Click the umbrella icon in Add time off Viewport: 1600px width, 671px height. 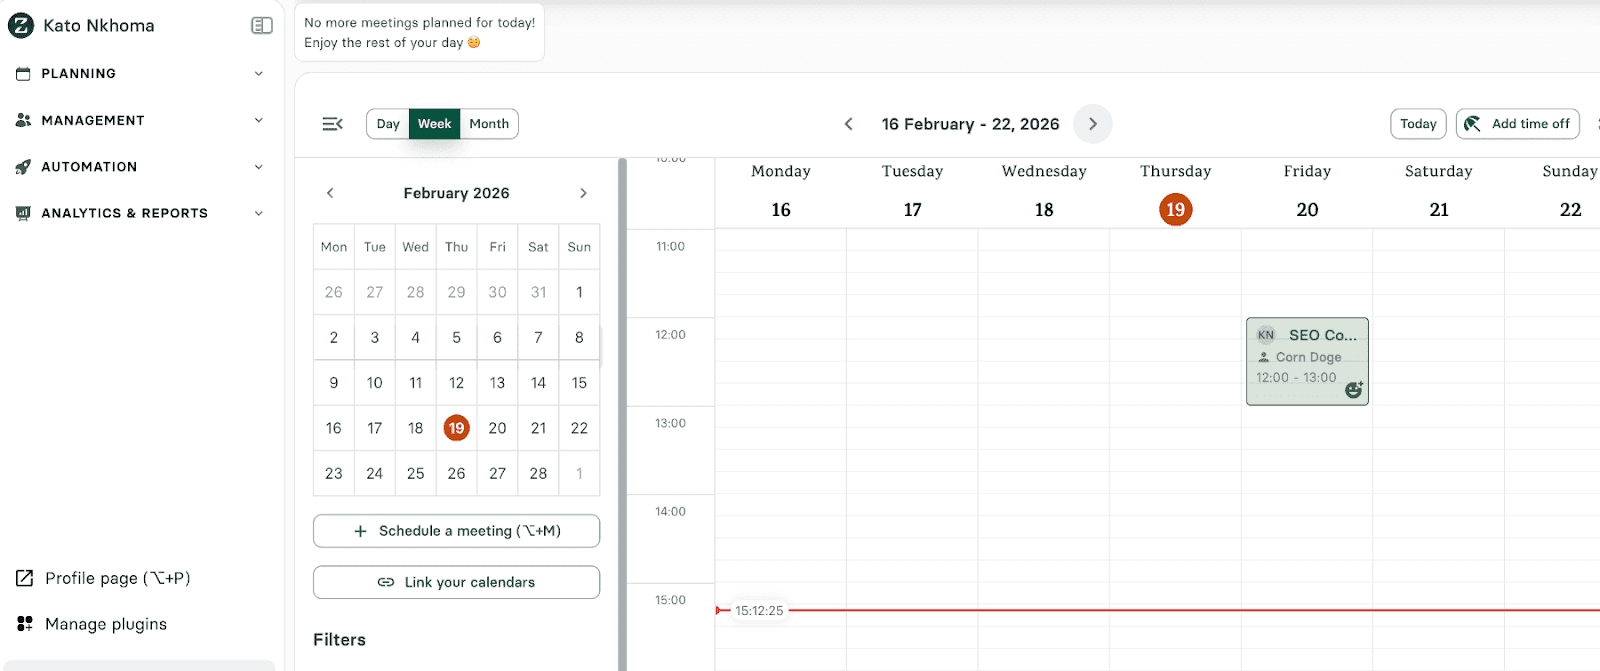(x=1472, y=124)
